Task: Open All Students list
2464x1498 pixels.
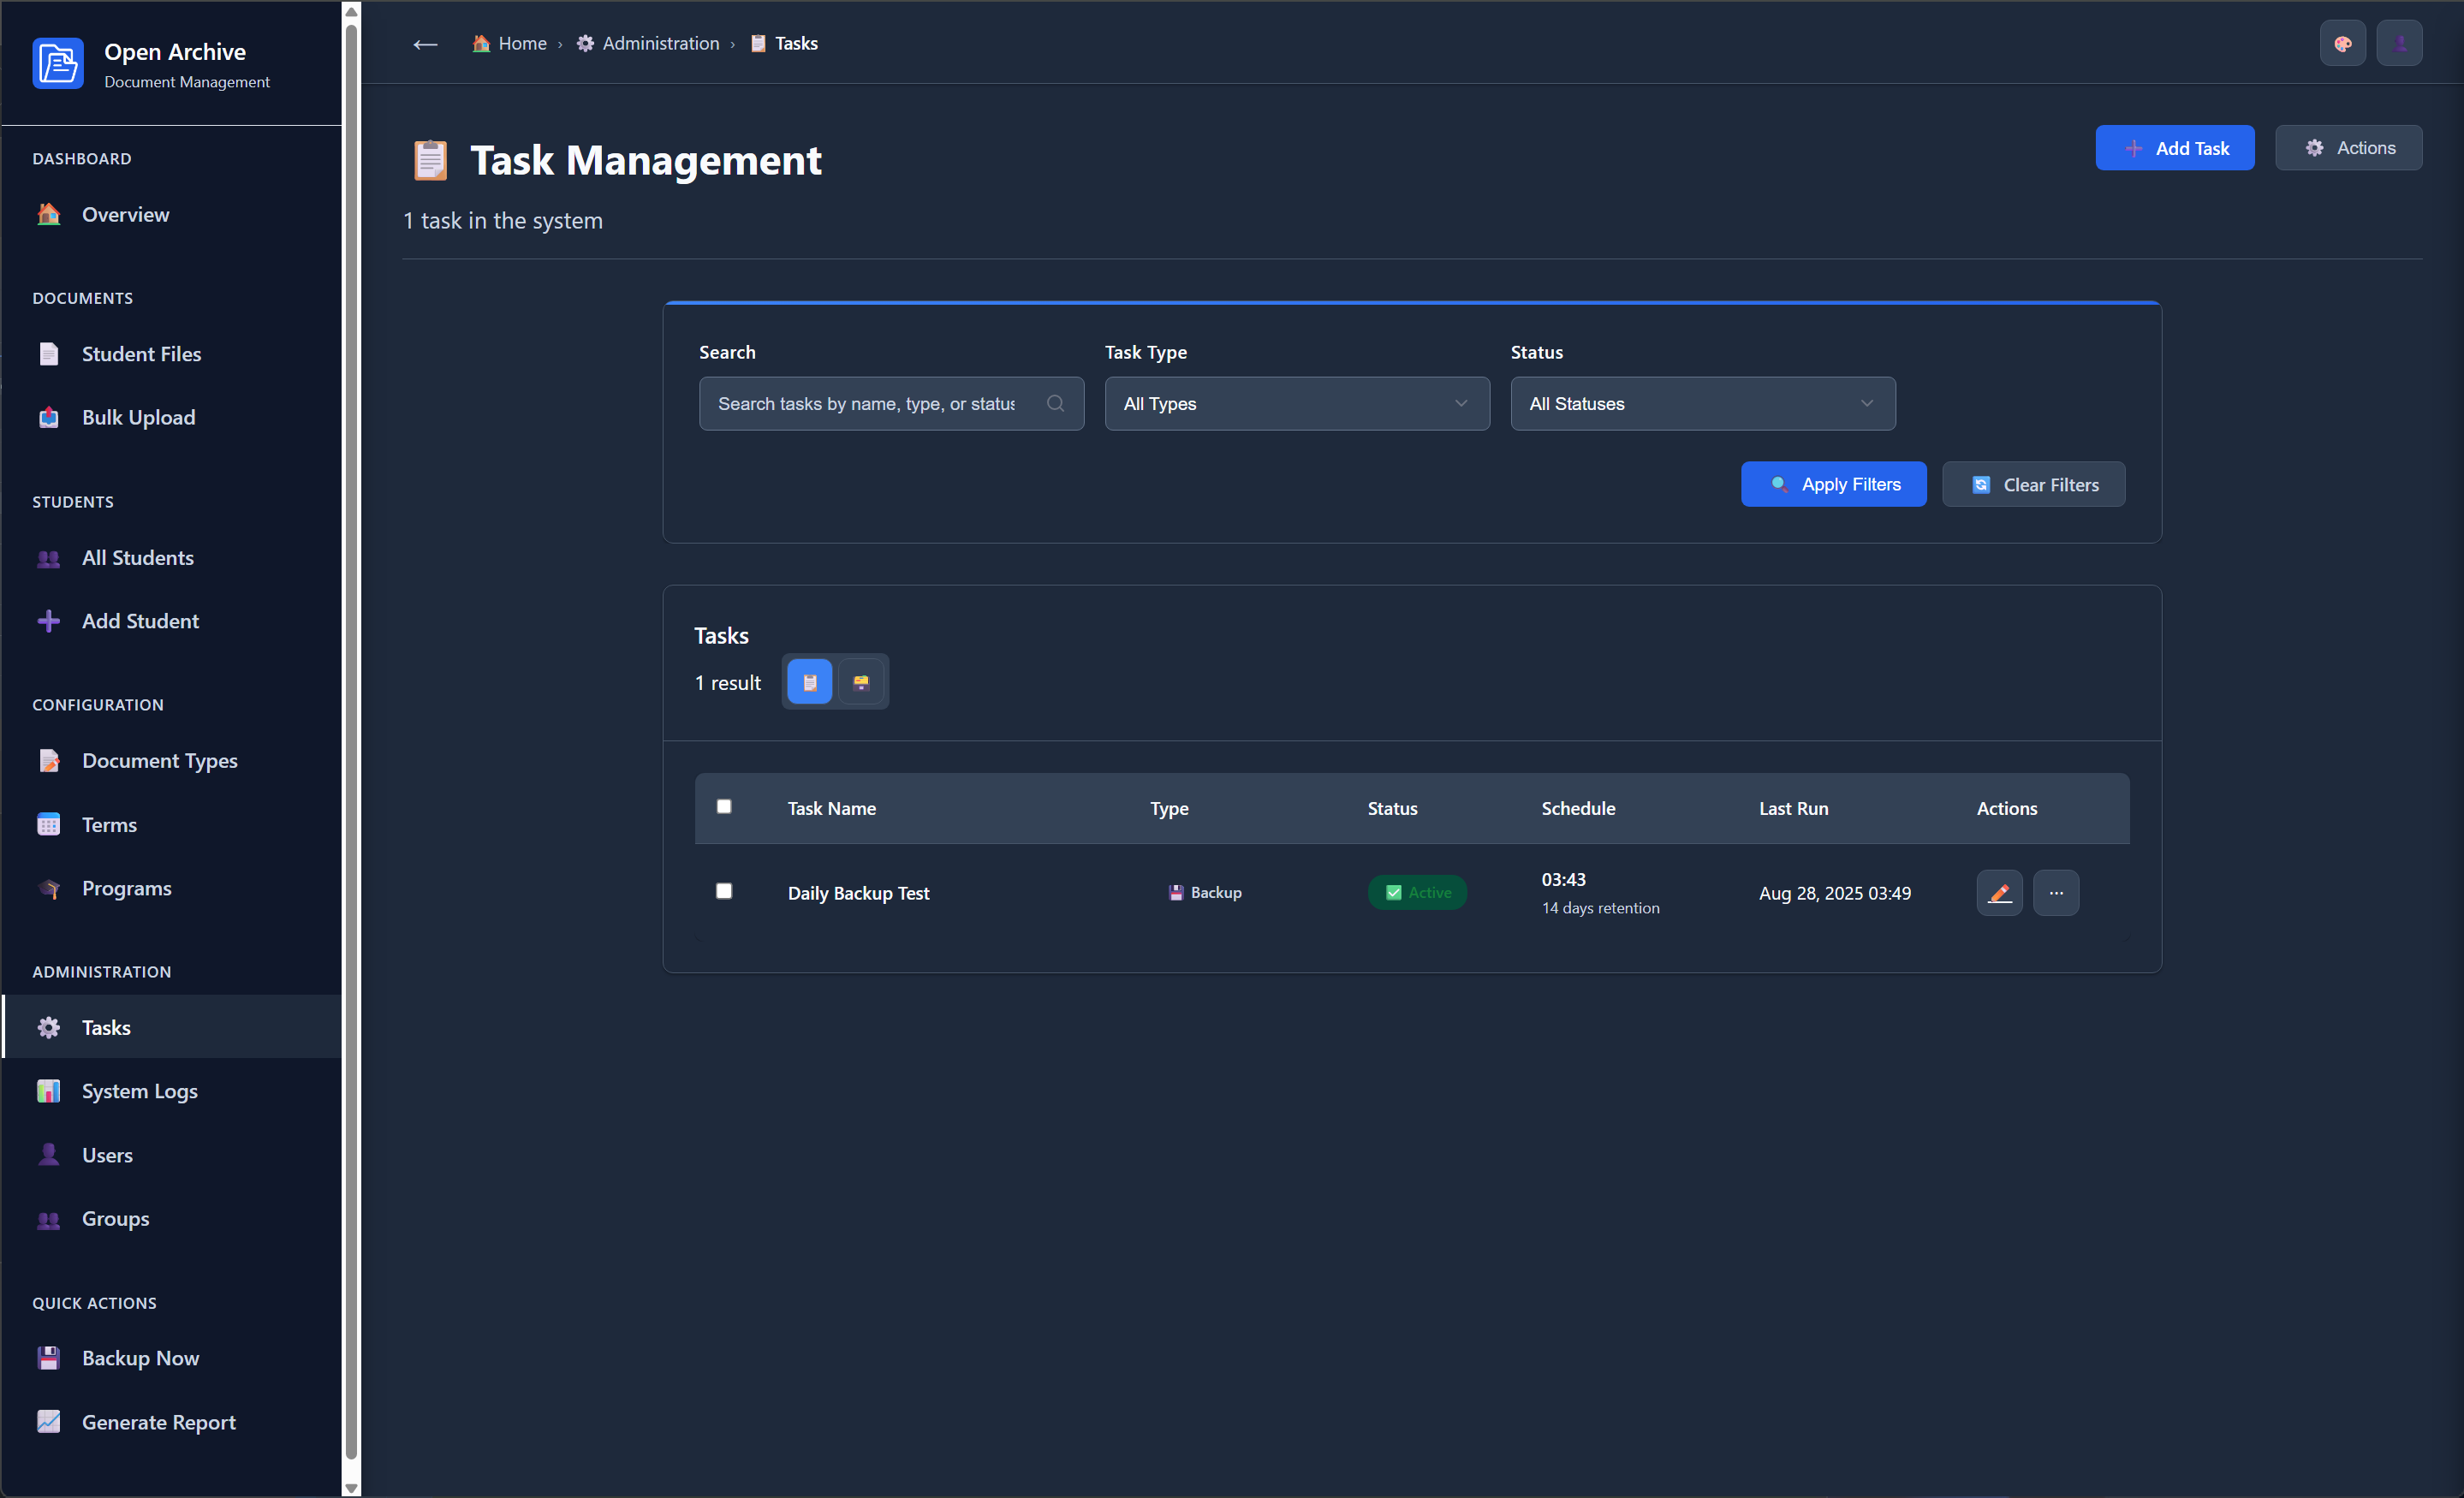Action: click(172, 558)
